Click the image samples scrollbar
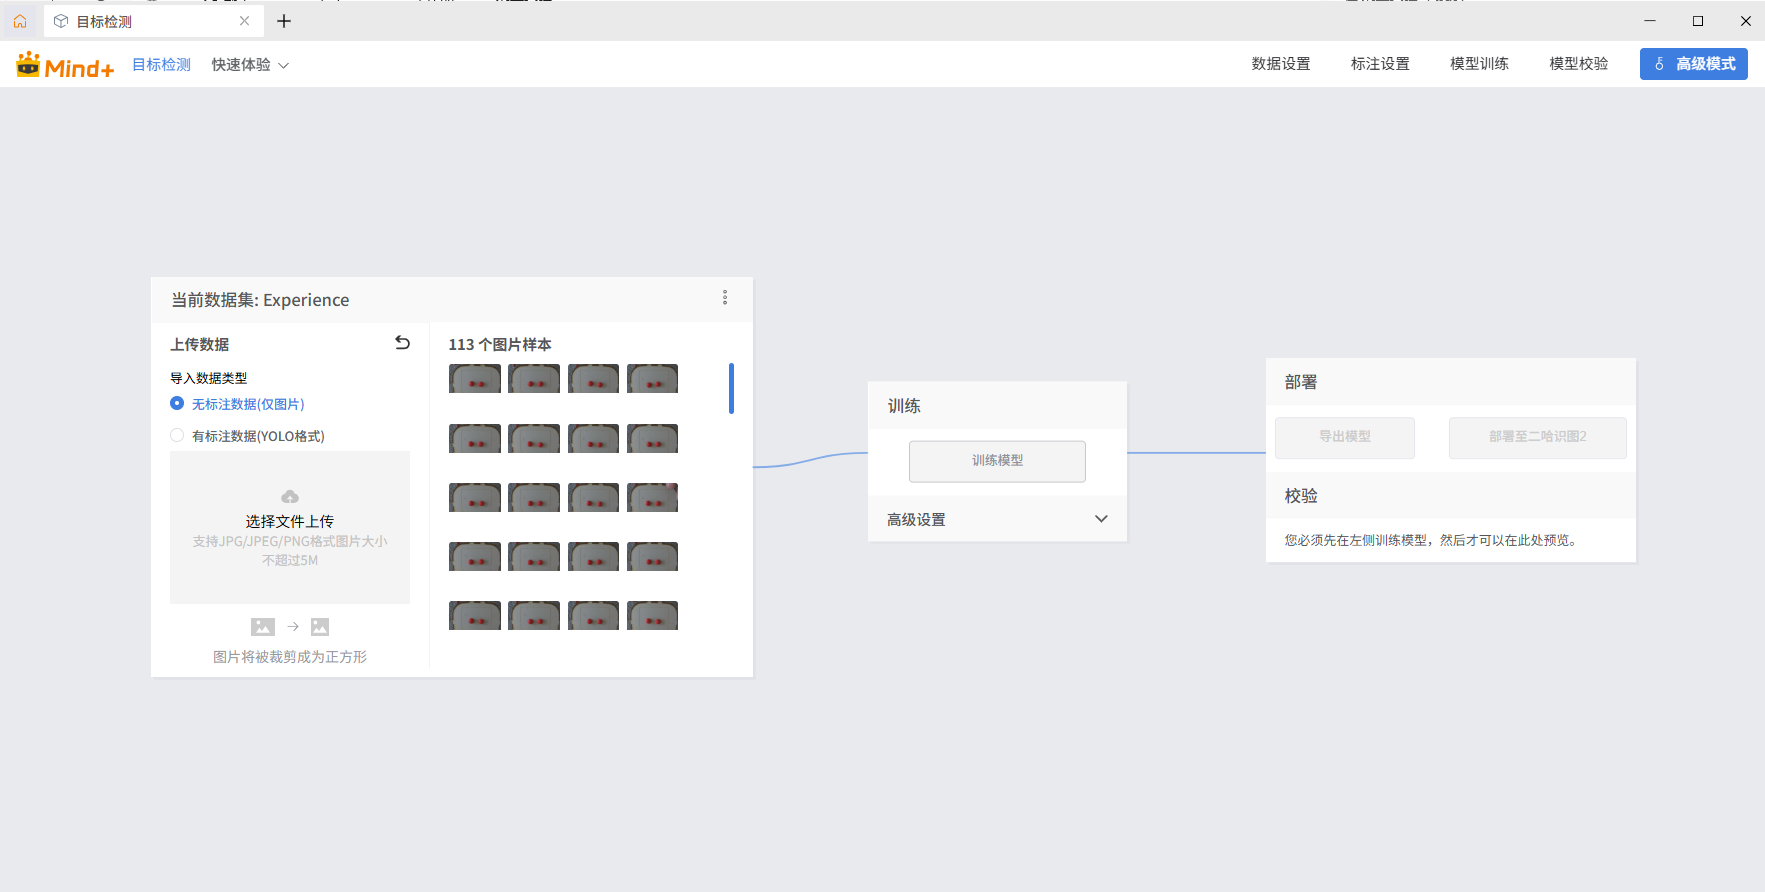 [731, 388]
